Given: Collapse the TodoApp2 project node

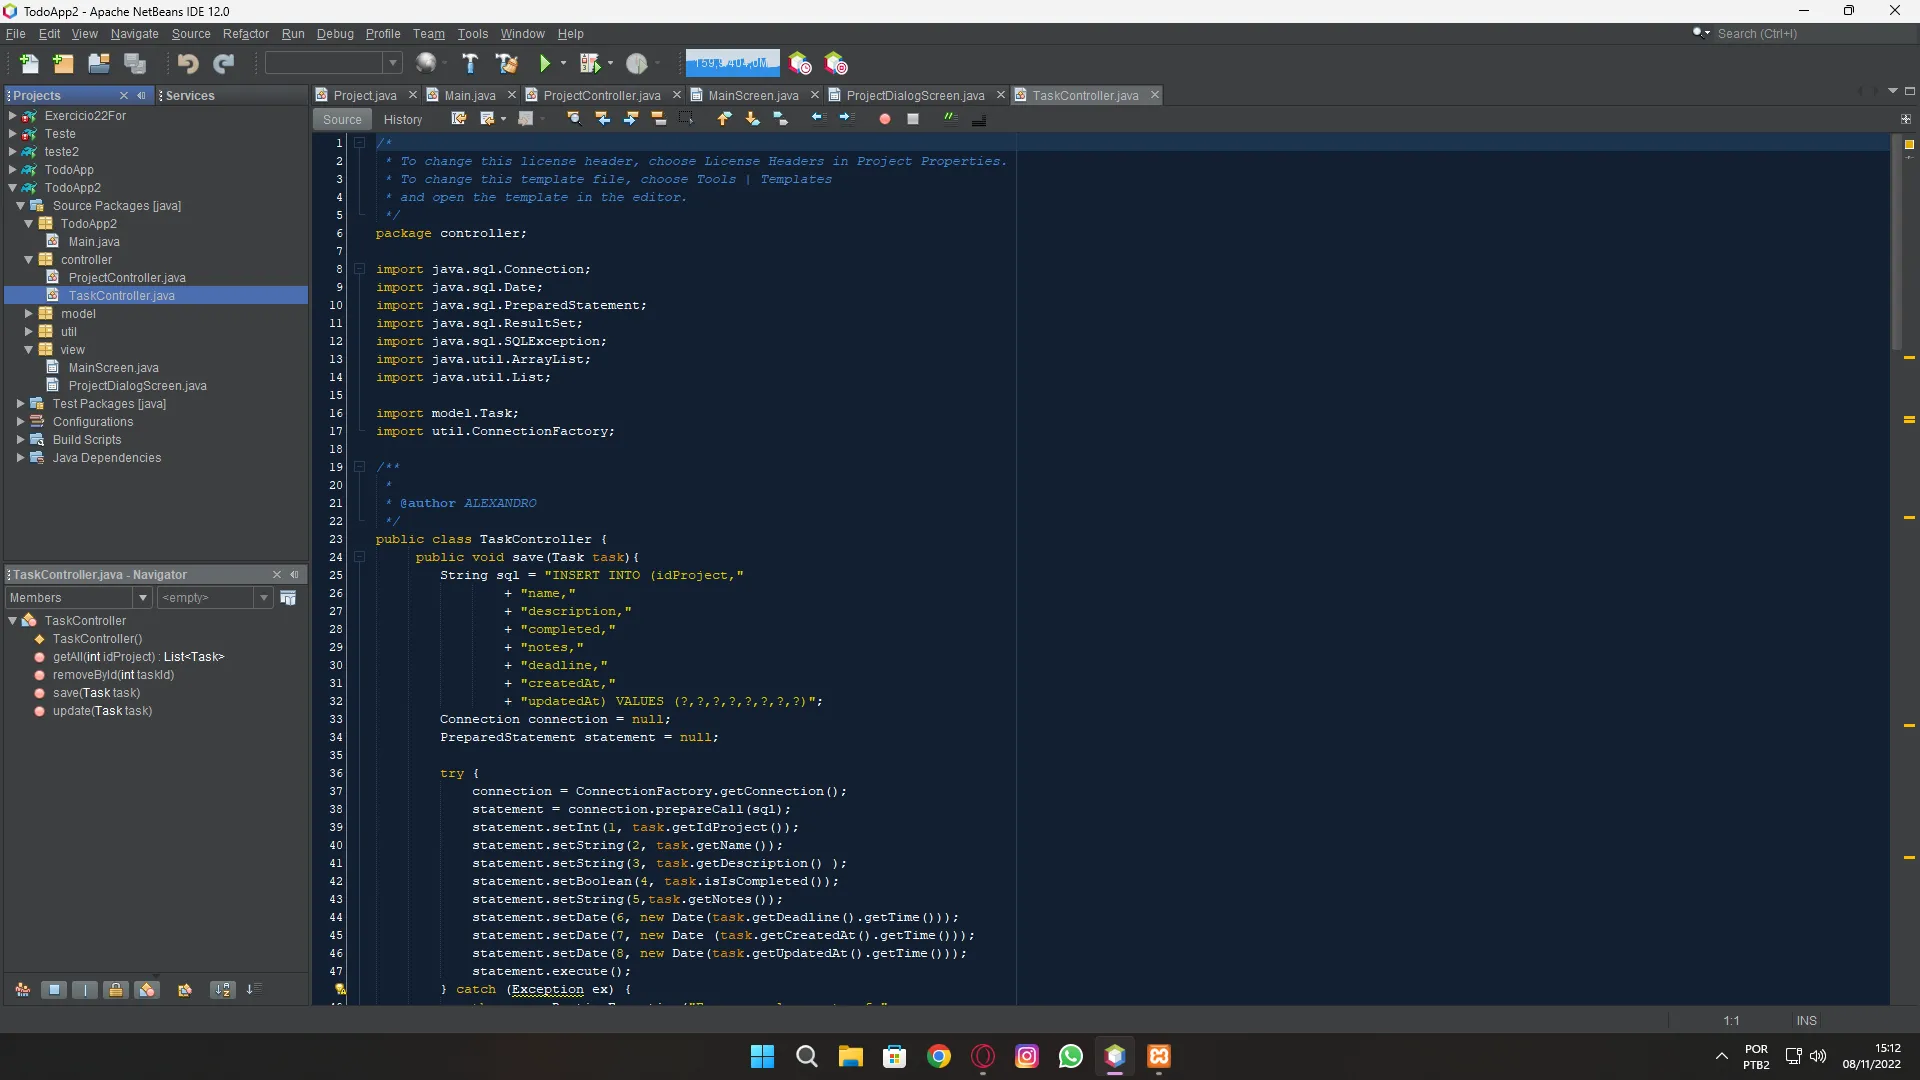Looking at the screenshot, I should [x=12, y=188].
